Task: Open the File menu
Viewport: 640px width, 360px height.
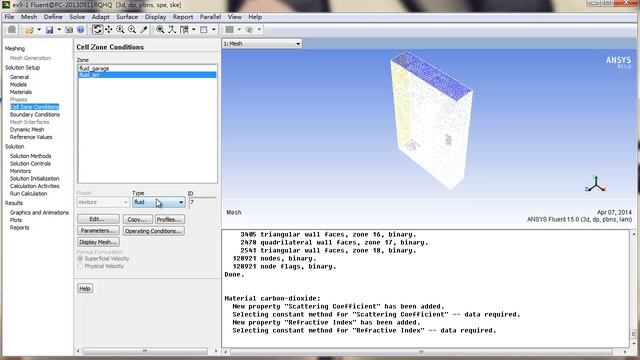Action: pyautogui.click(x=9, y=17)
